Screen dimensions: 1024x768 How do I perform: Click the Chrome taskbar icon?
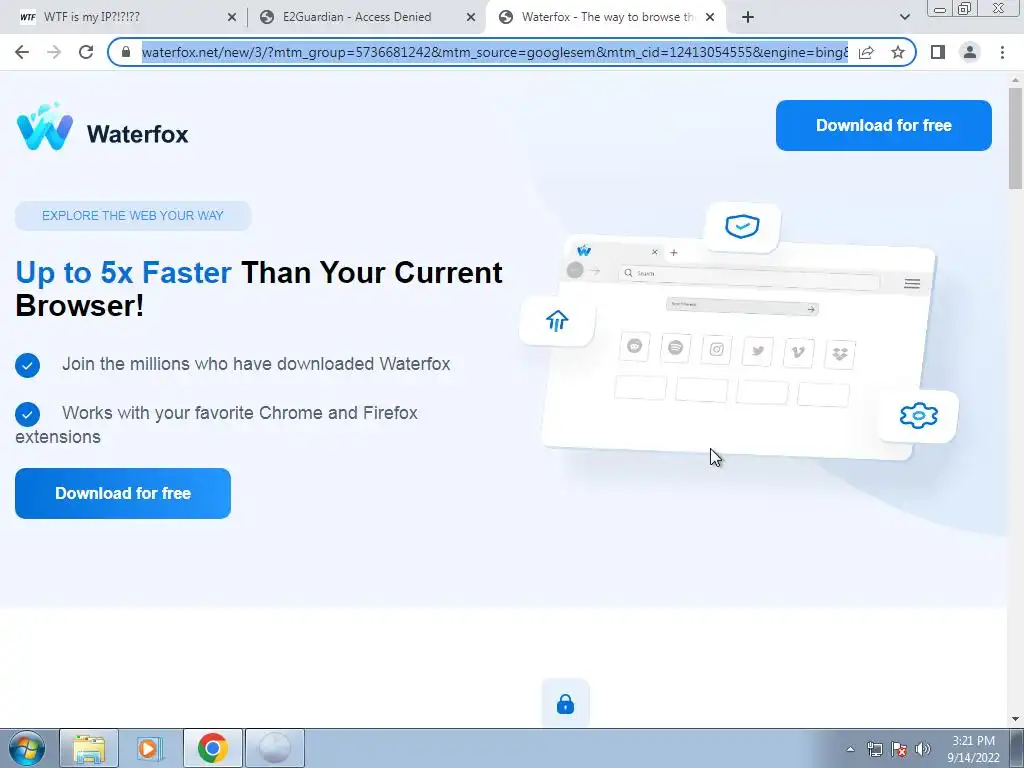pyautogui.click(x=212, y=748)
